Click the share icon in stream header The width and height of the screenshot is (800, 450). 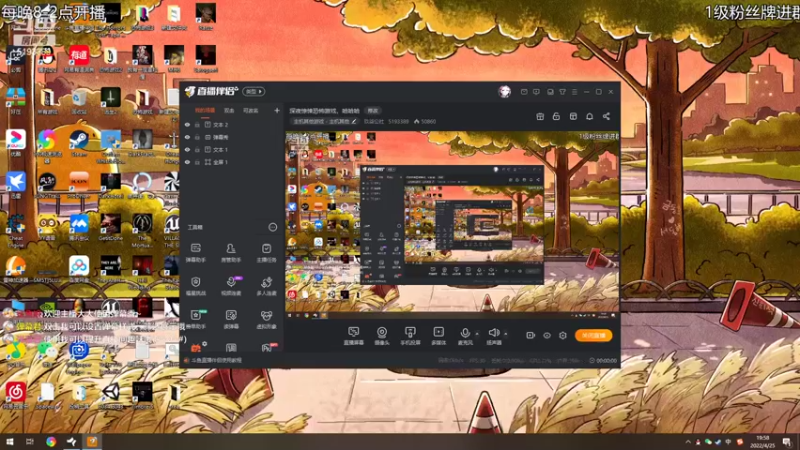tap(606, 116)
